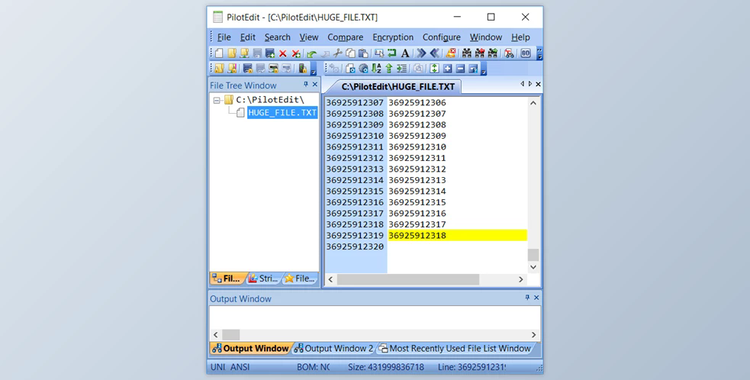Open the Encryption menu
Image resolution: width=750 pixels, height=380 pixels.
[393, 37]
